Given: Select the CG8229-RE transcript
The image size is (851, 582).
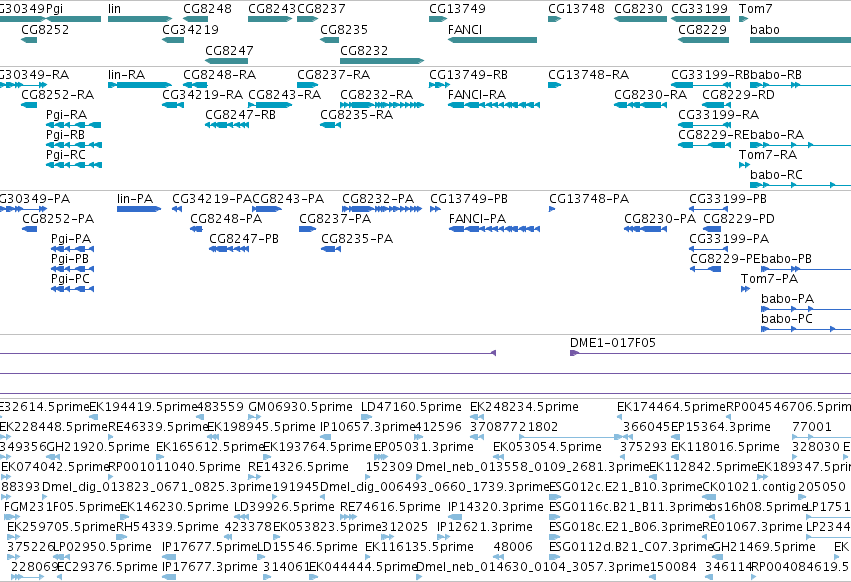Looking at the screenshot, I should pyautogui.click(x=704, y=145).
